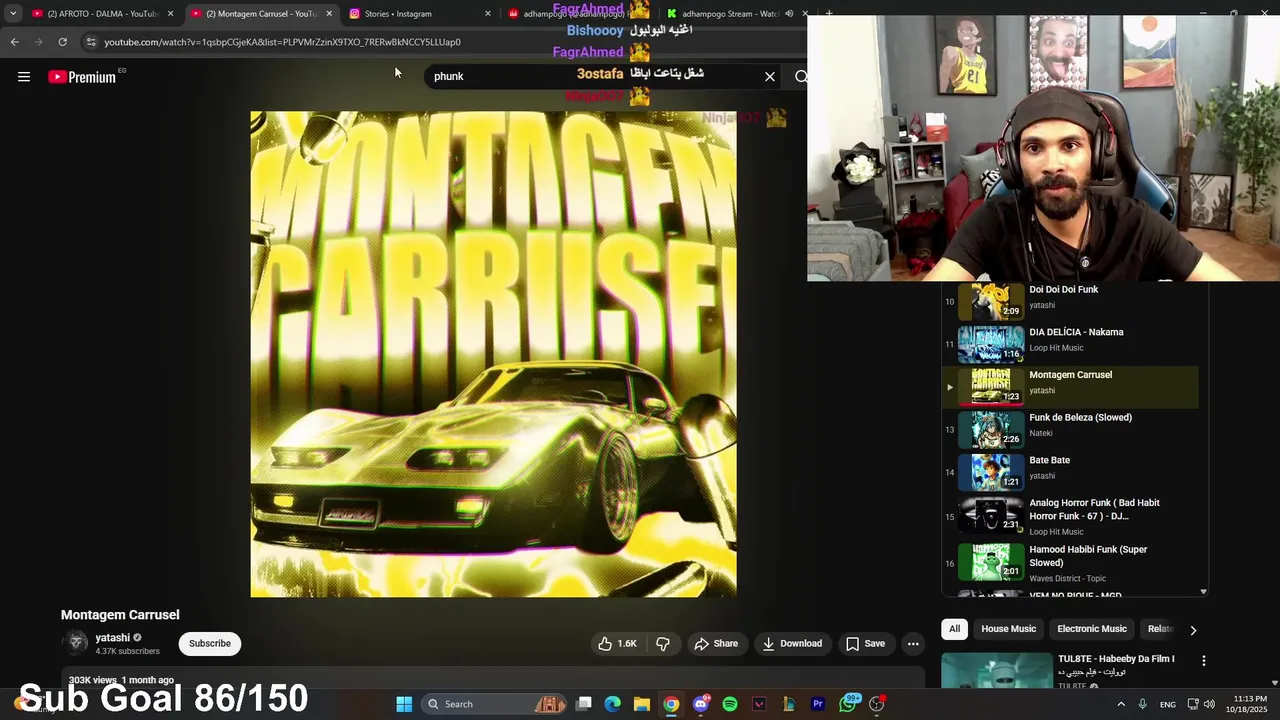Close the AFROTO - DALMA tab
Screen dimensions: 1280x720
170,14
